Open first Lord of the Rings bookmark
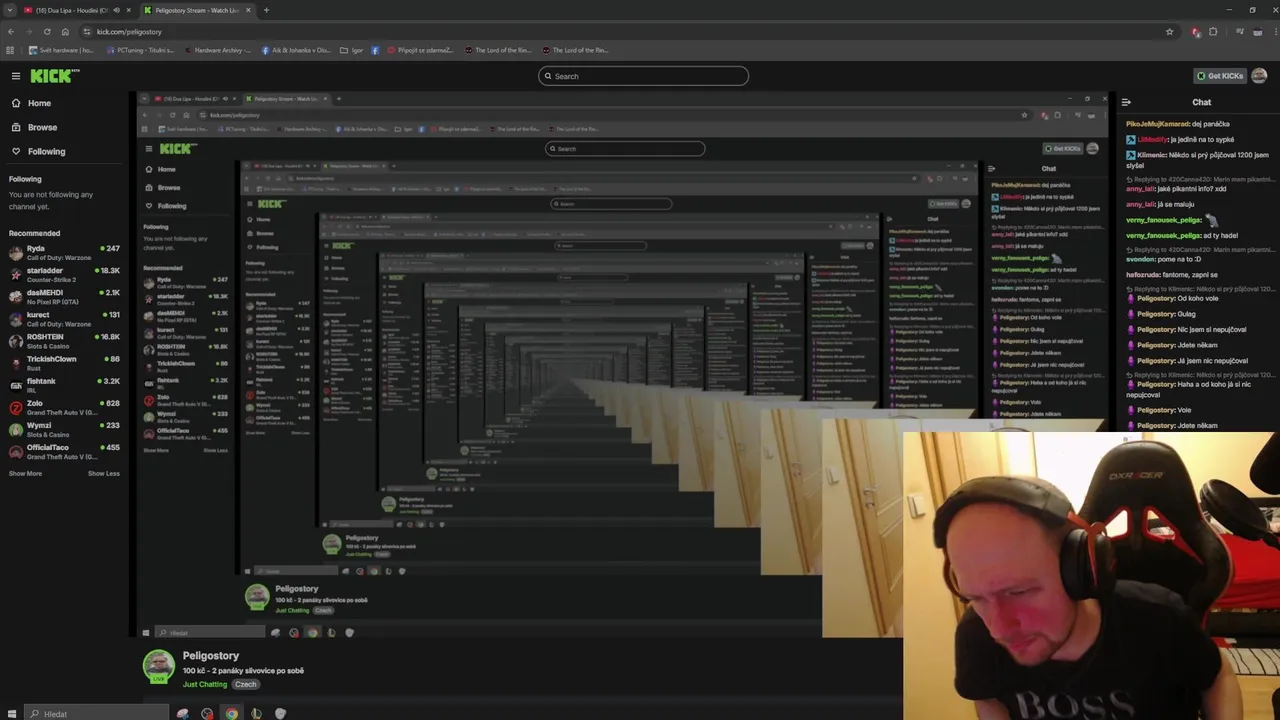The image size is (1280, 720). tap(497, 50)
